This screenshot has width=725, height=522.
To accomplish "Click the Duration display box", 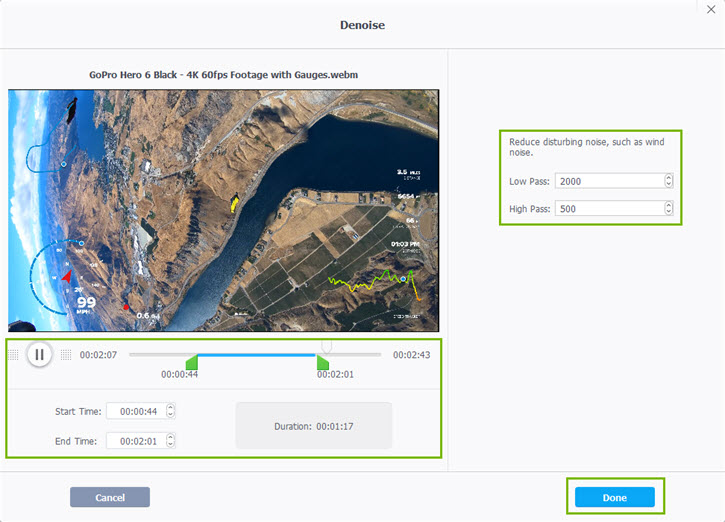I will click(313, 426).
